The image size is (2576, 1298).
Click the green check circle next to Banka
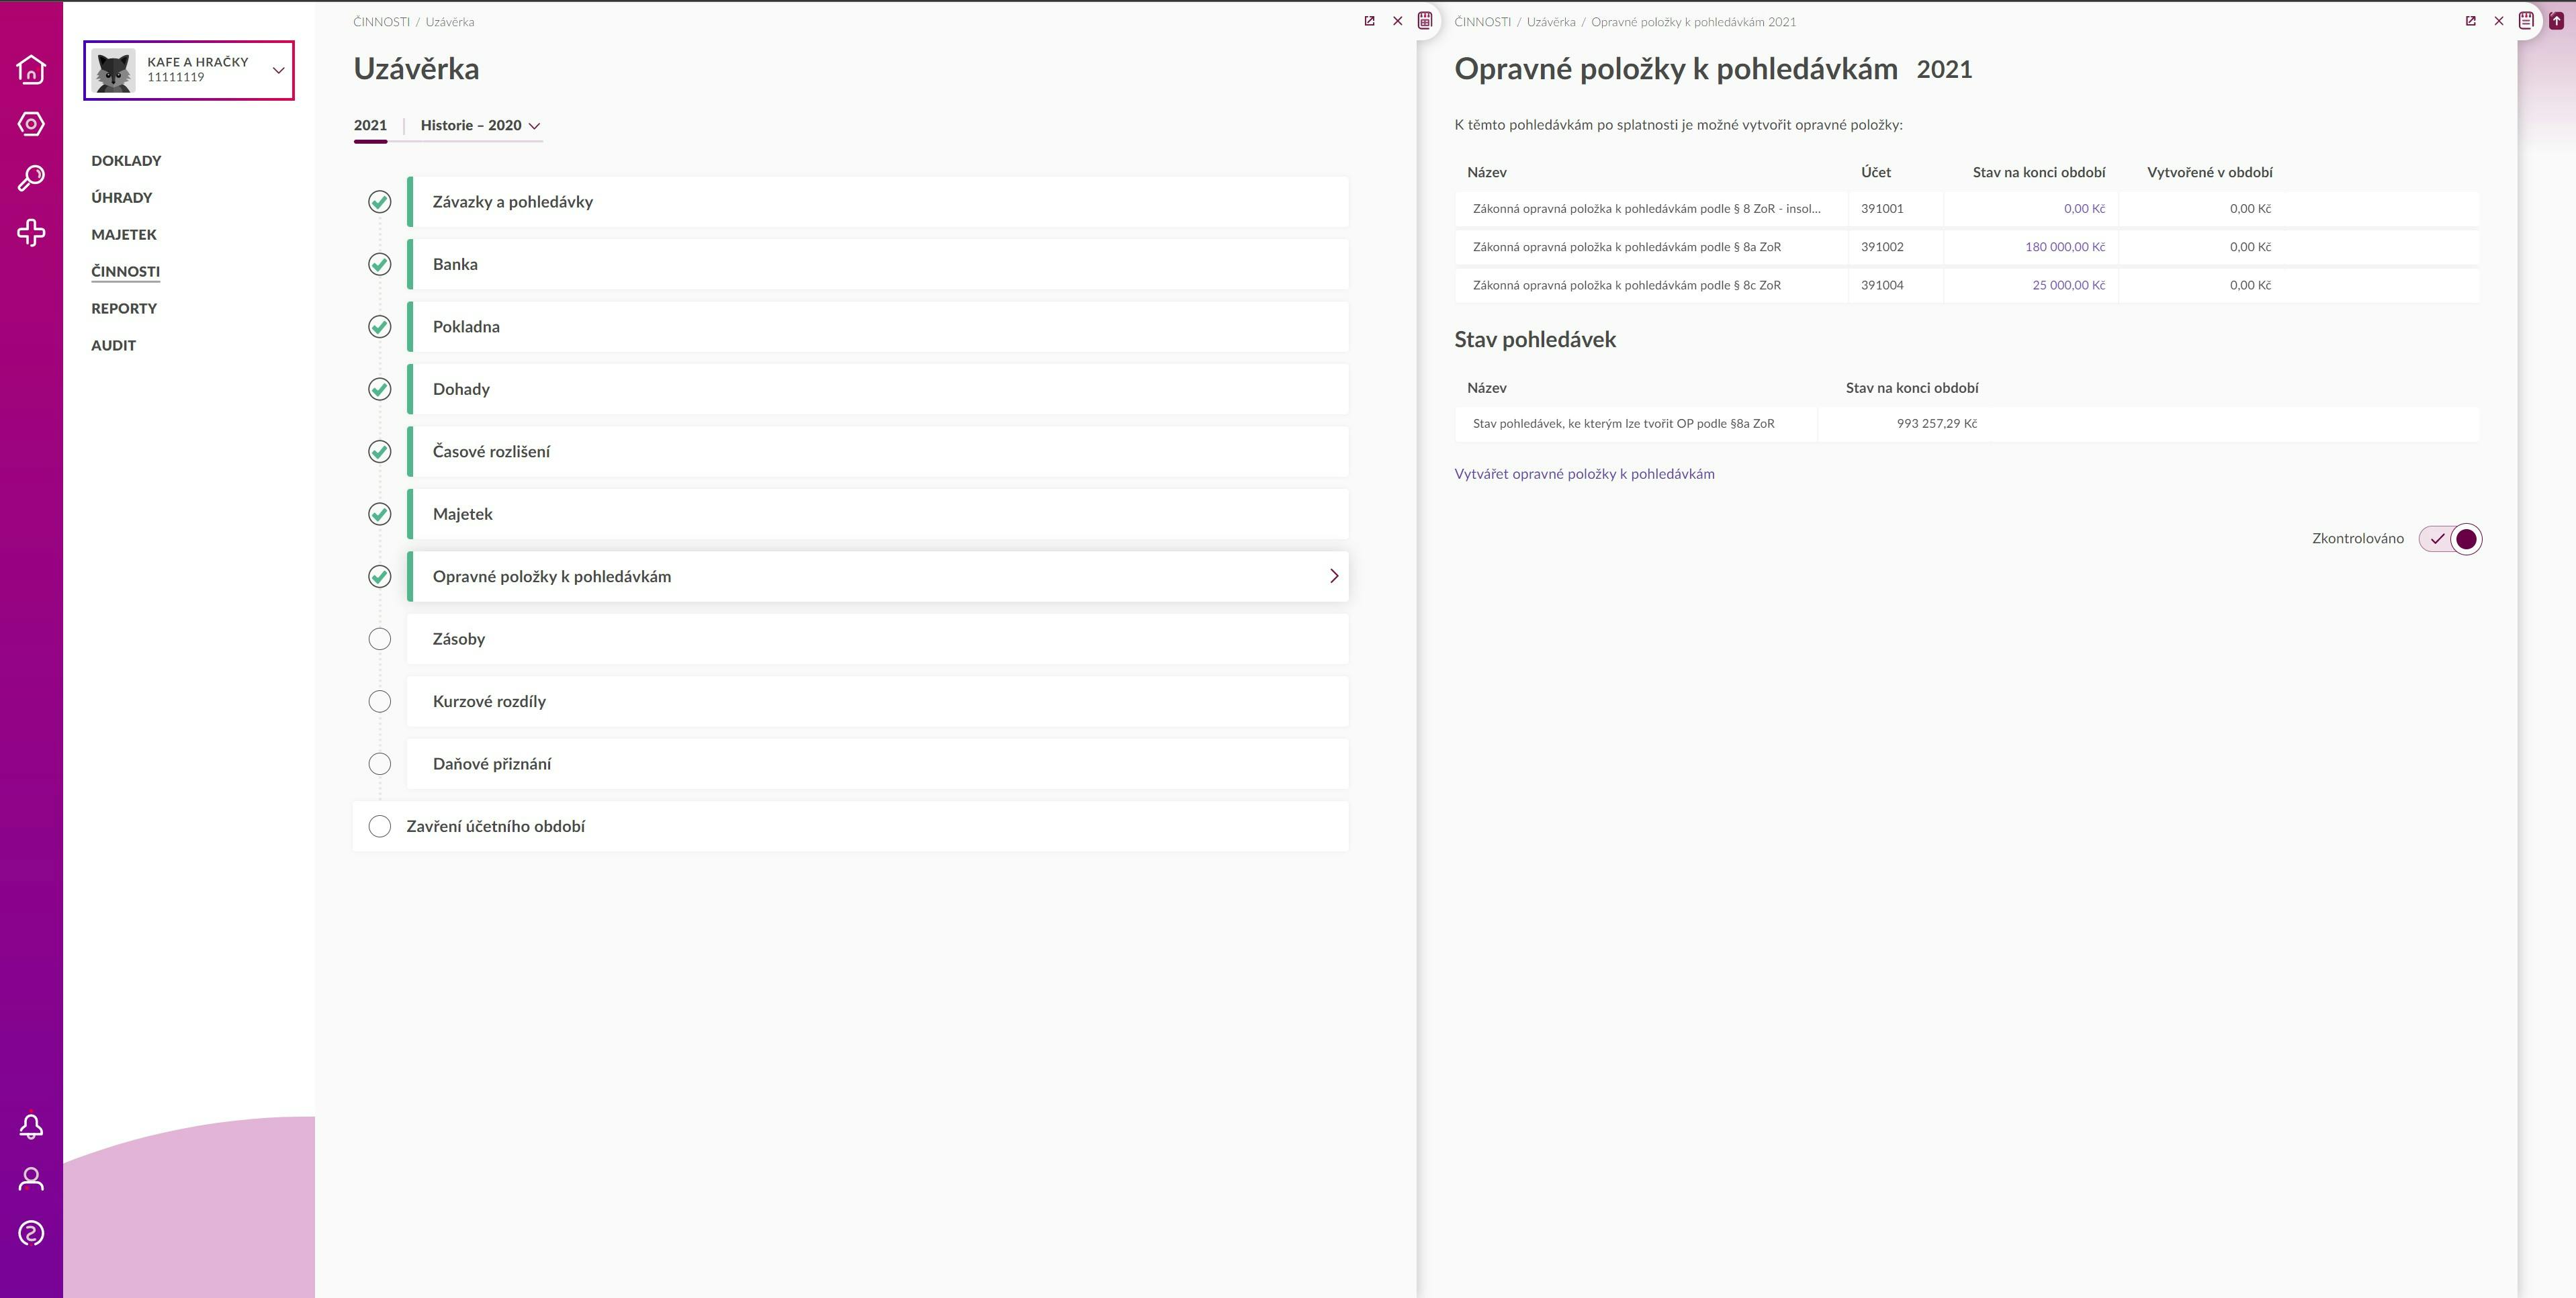pos(379,264)
